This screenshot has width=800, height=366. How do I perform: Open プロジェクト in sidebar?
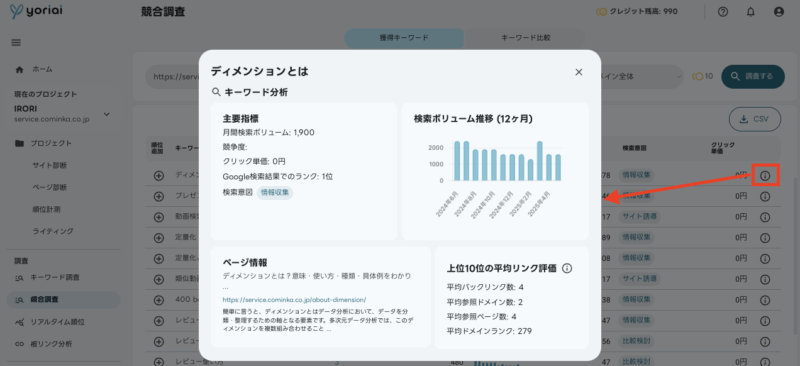pyautogui.click(x=51, y=143)
